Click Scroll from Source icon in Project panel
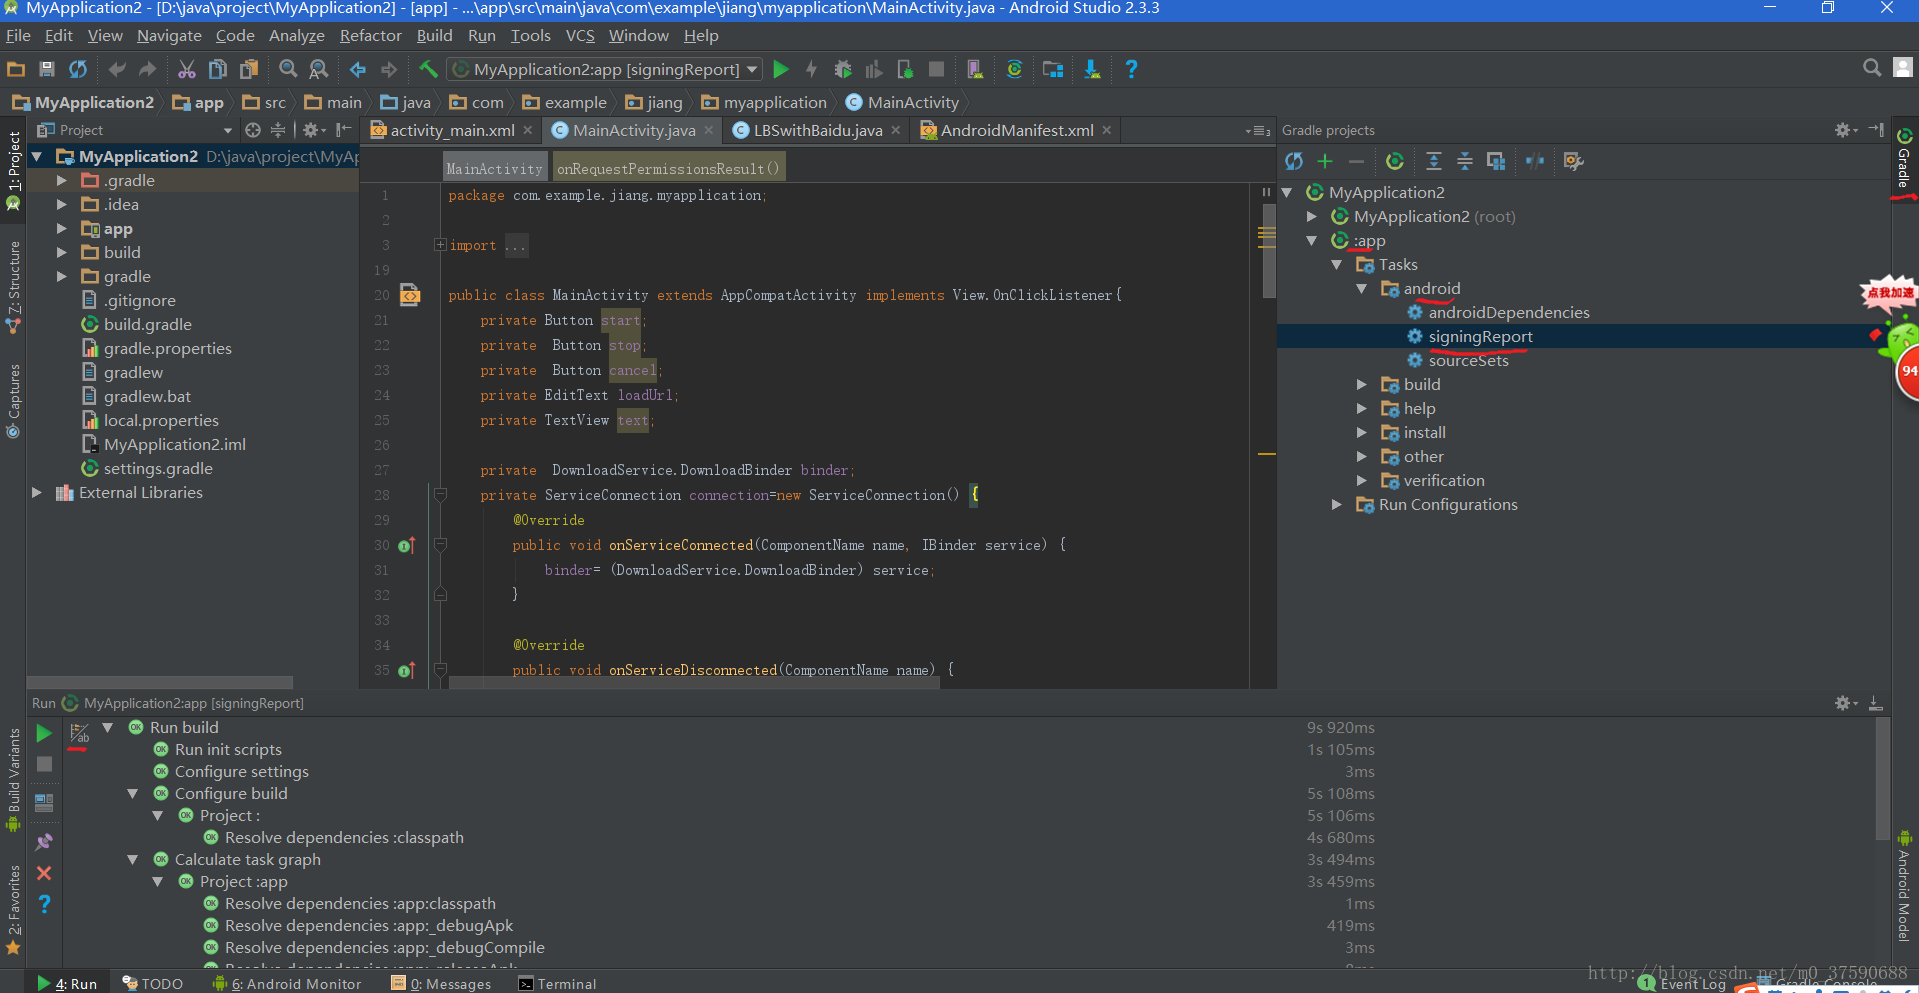Screen dimensions: 1919x993 [x=253, y=130]
